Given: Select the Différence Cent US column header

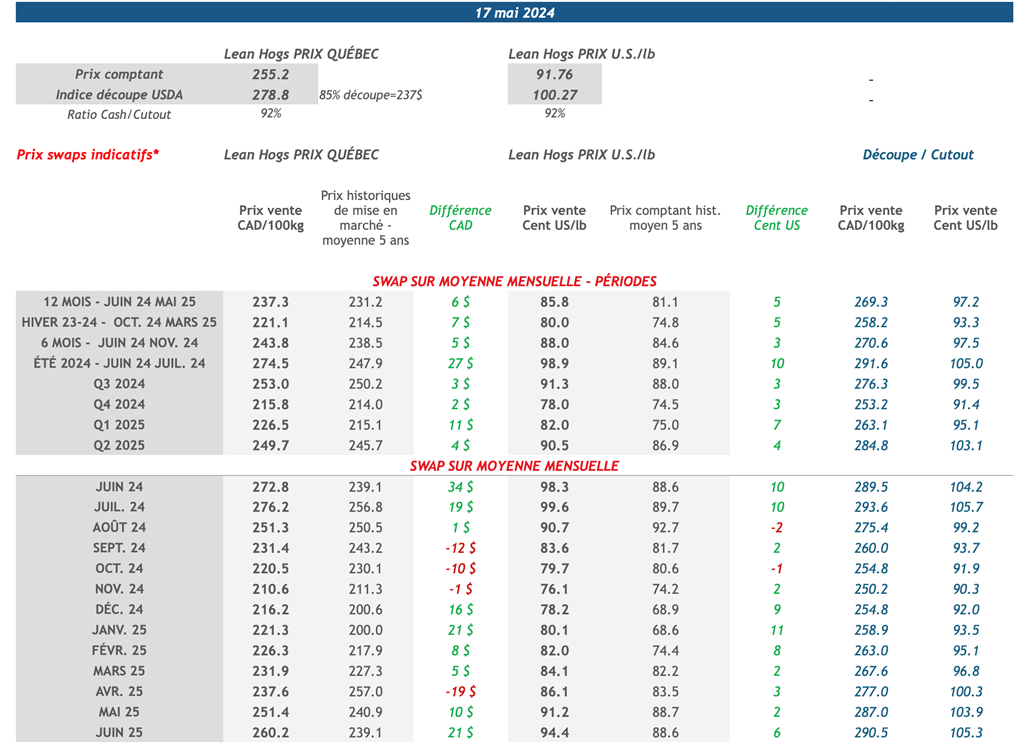Looking at the screenshot, I should (776, 218).
